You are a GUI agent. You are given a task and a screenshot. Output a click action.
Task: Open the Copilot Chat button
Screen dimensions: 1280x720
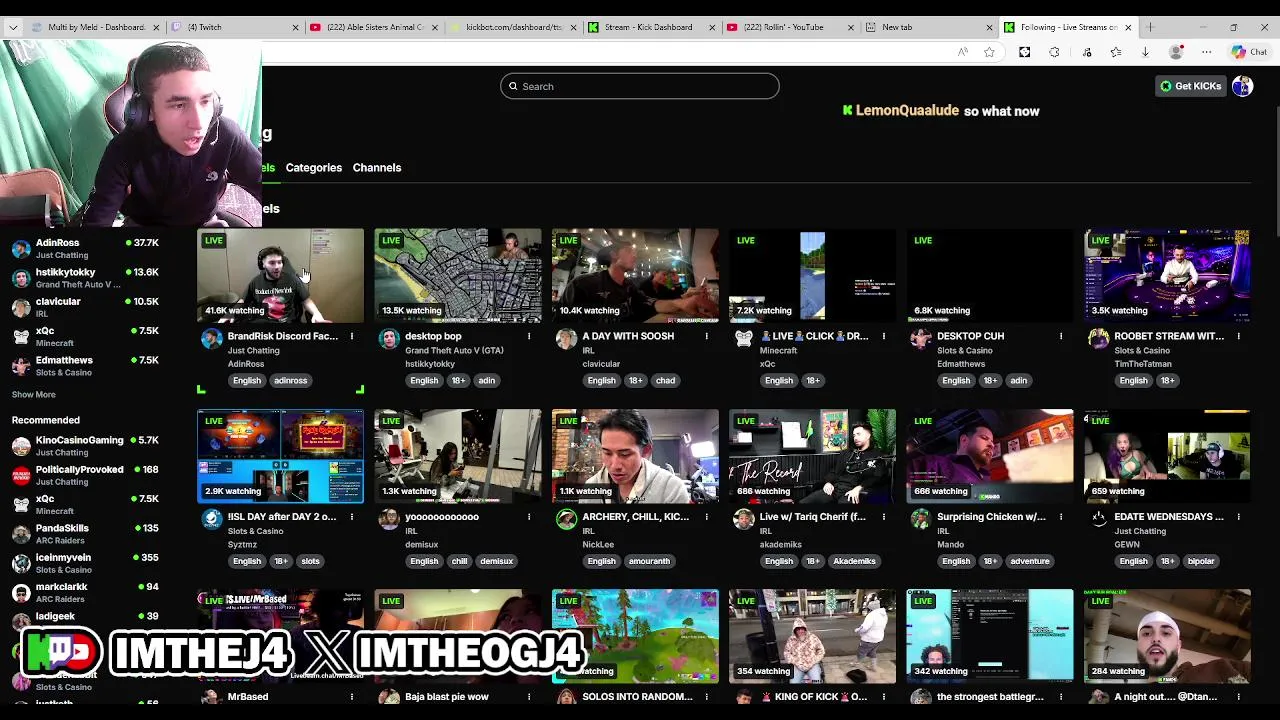(x=1250, y=52)
